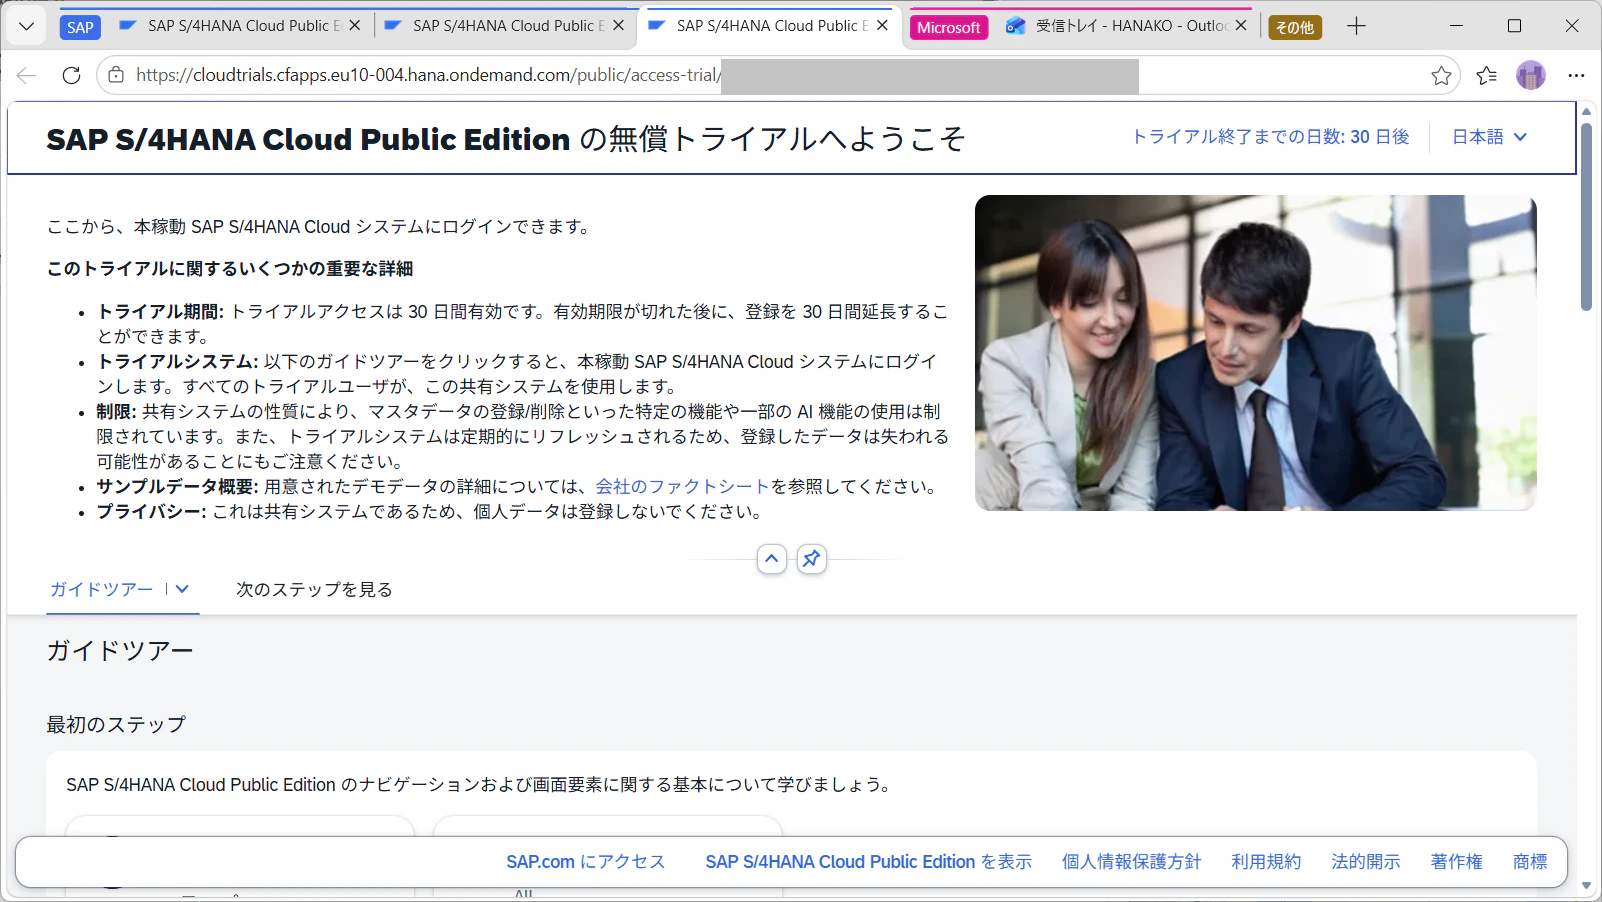The height and width of the screenshot is (902, 1602).
Task: Open the browser tab list chevron
Action: coord(27,26)
